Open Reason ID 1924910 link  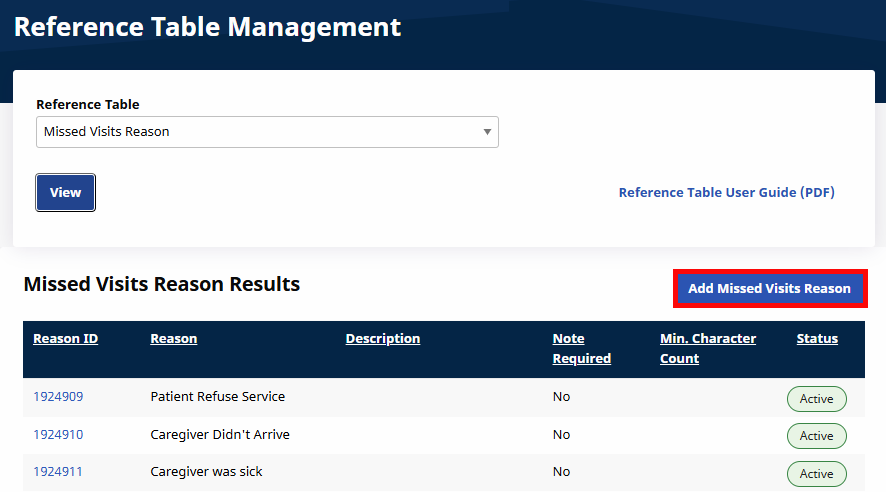58,435
